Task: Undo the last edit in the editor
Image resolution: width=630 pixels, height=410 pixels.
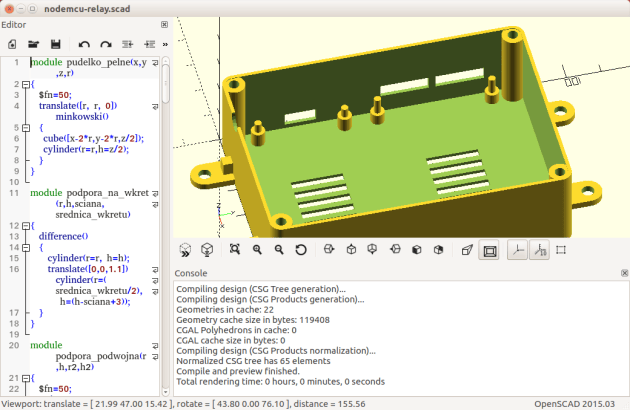Action: pos(84,44)
